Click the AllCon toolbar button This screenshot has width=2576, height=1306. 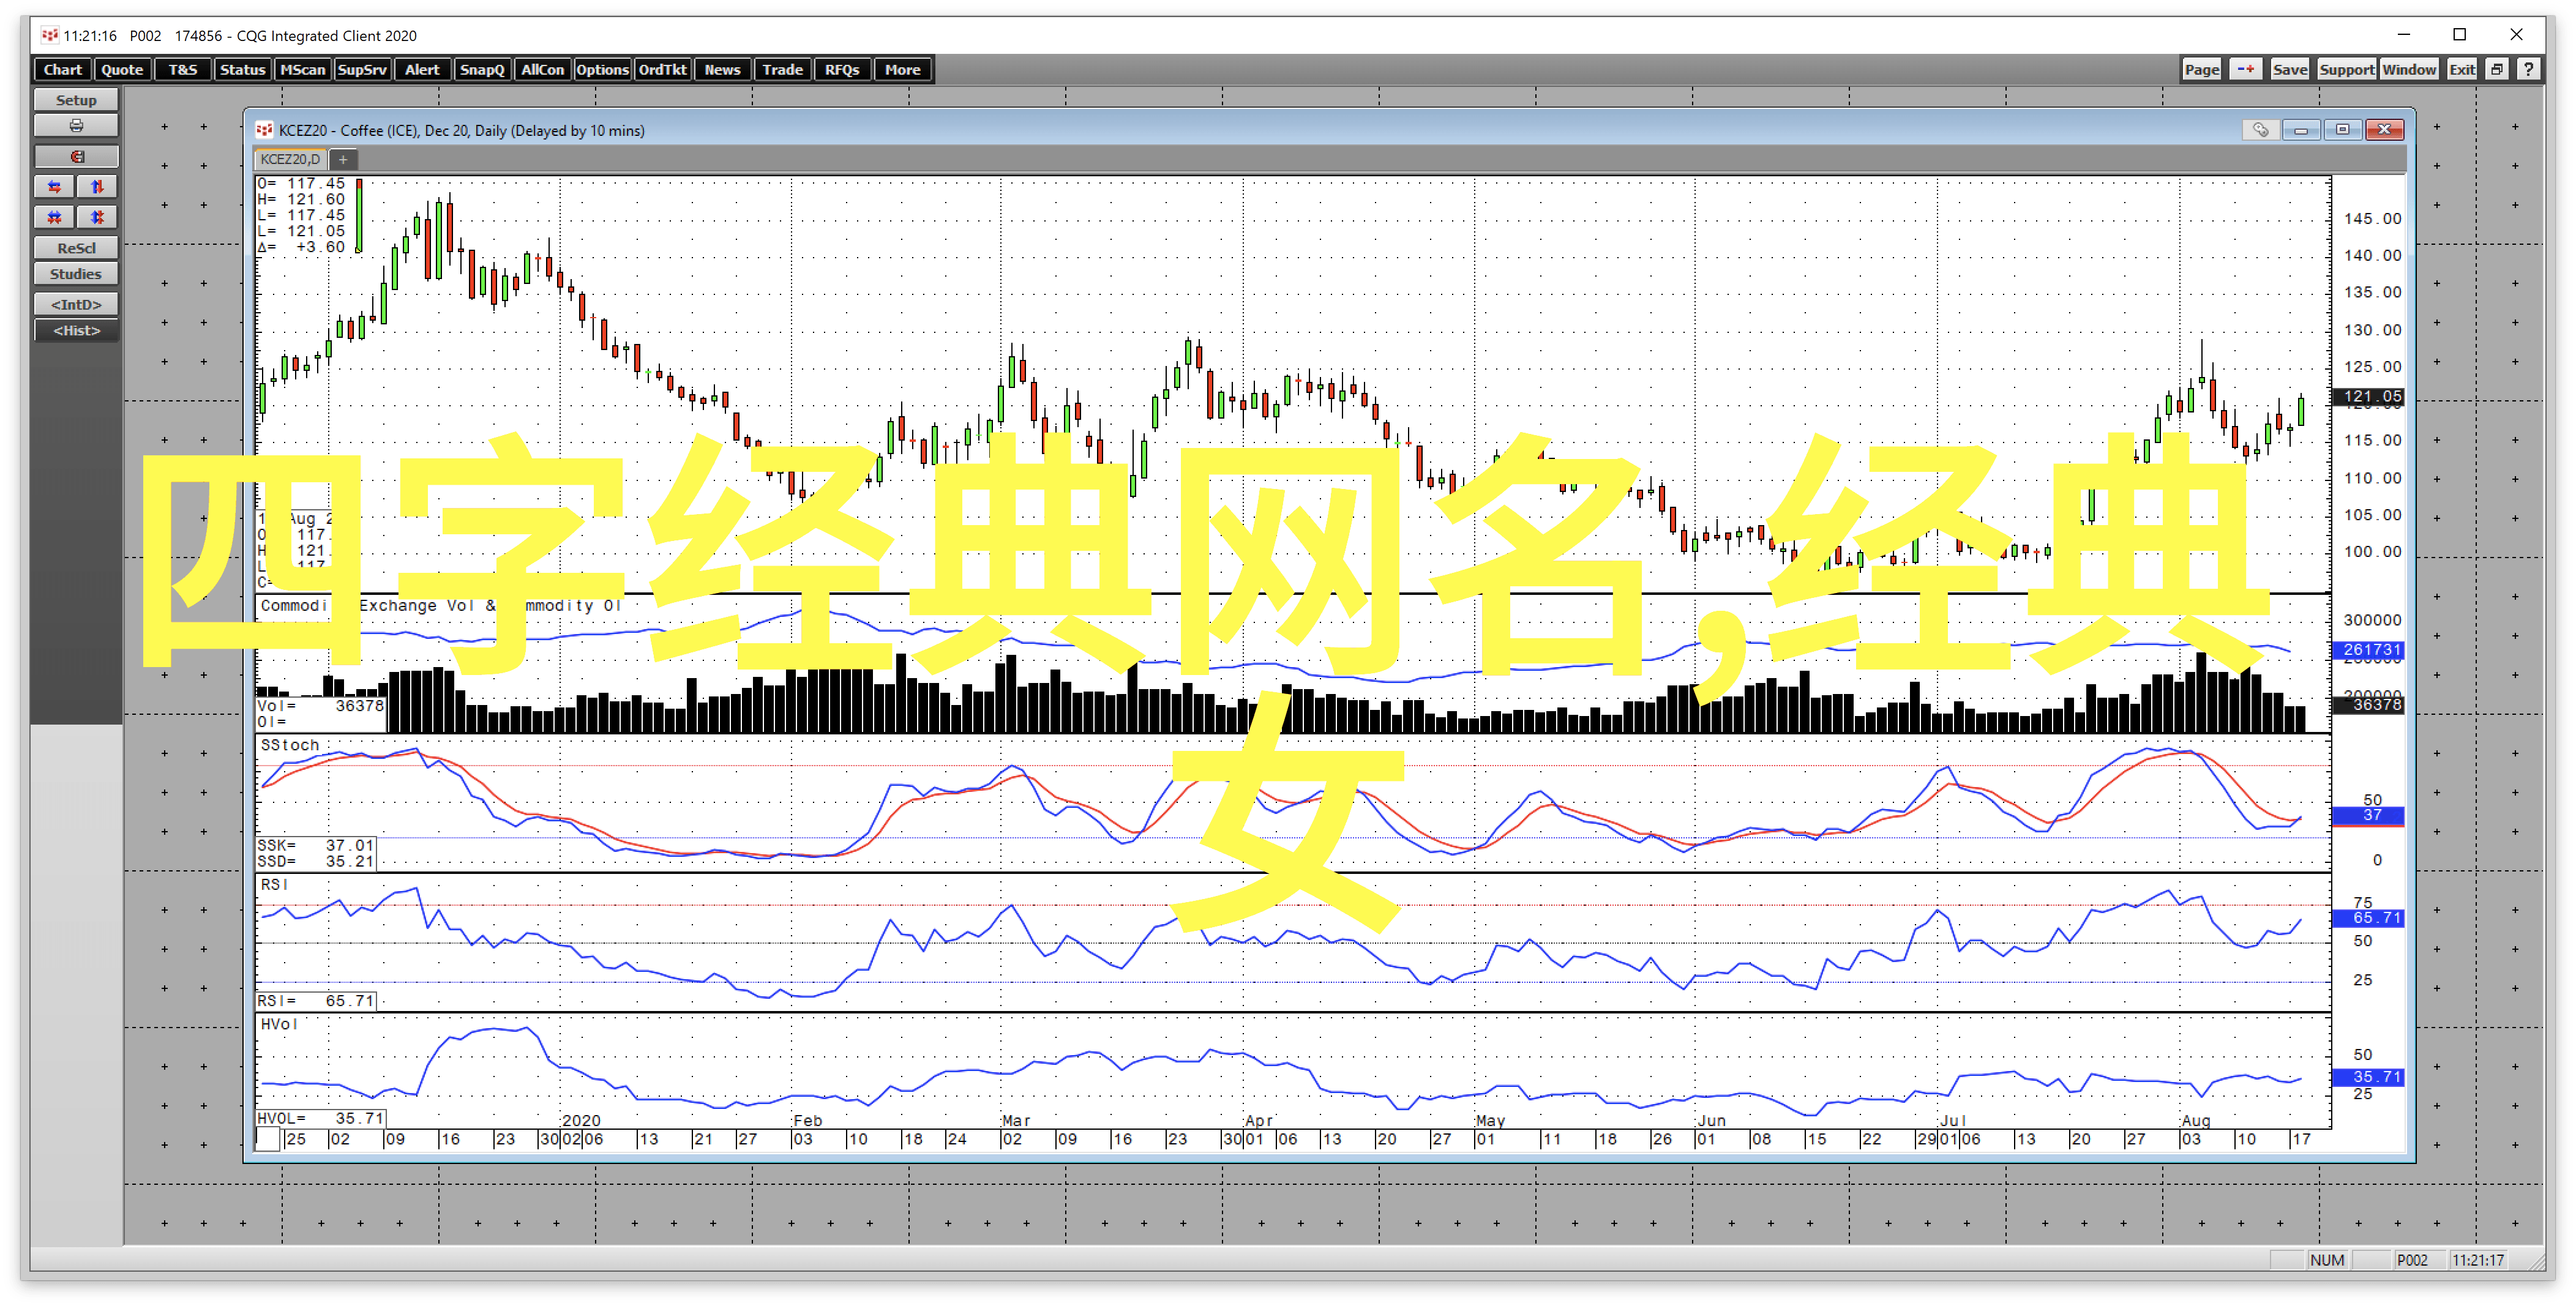(540, 70)
